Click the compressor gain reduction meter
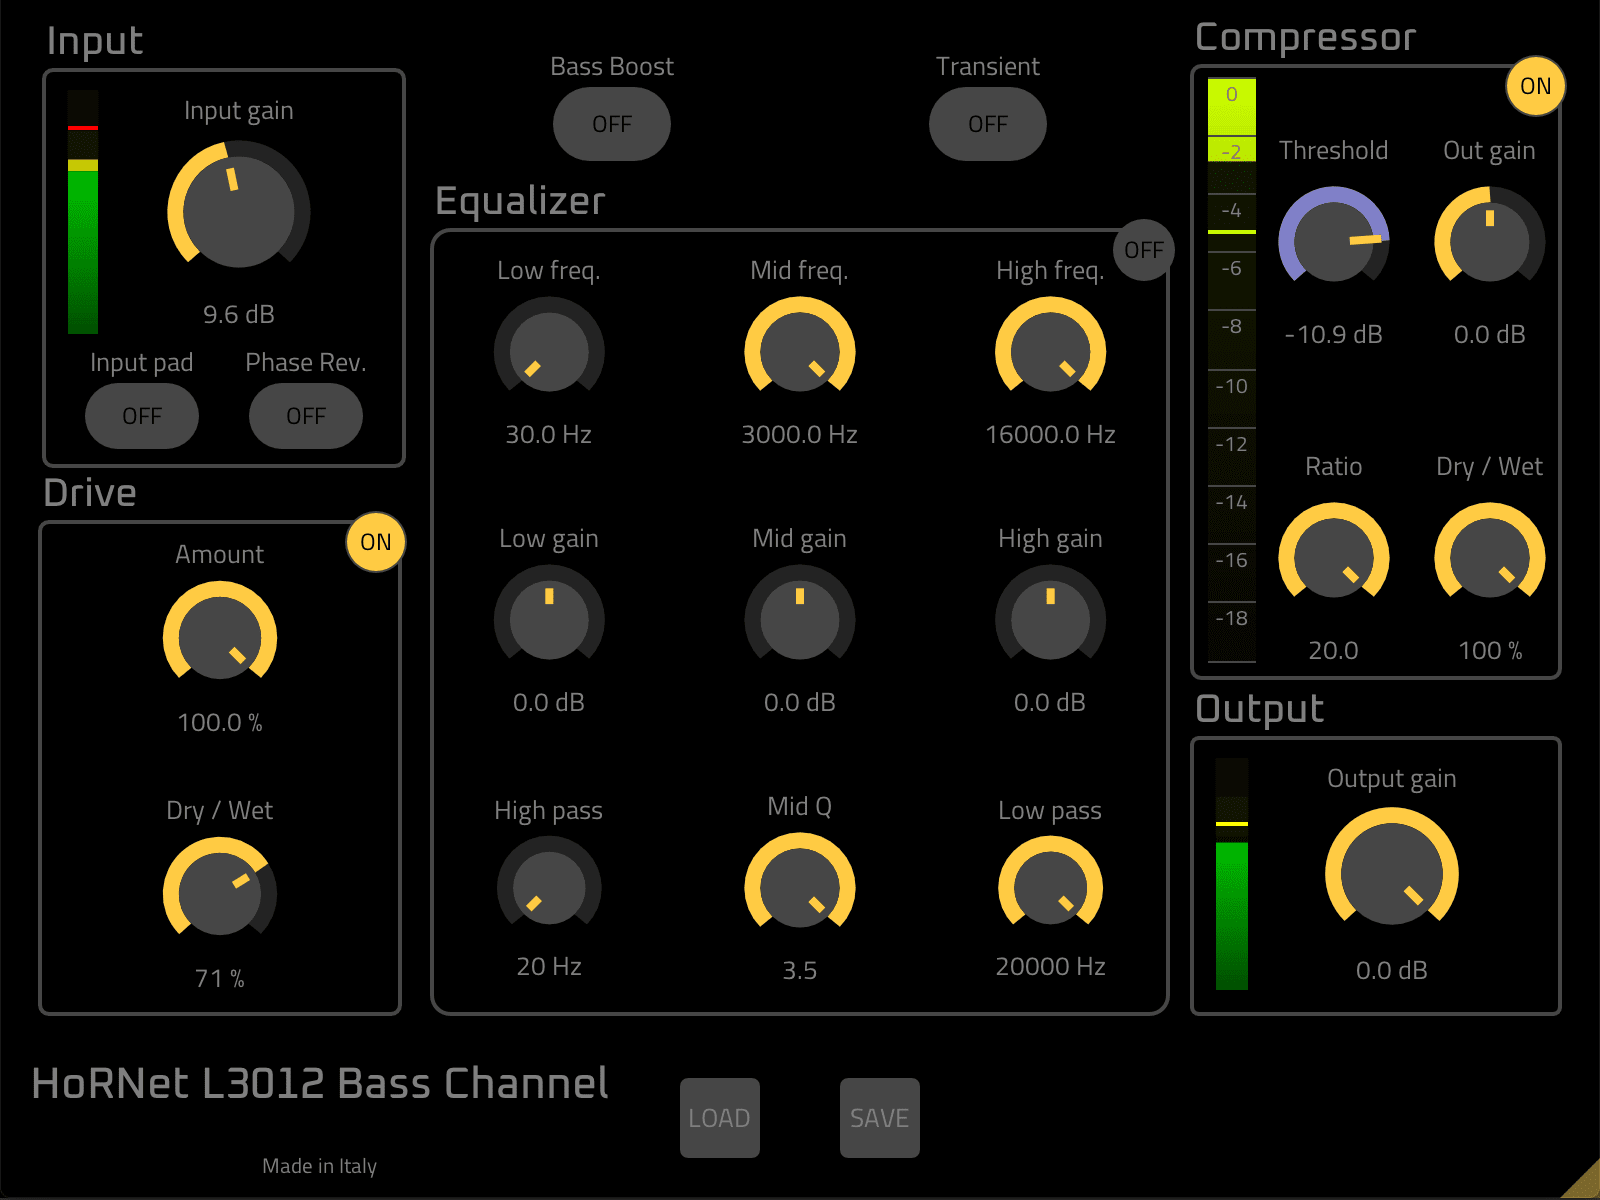Screen dimensions: 1600x1200 1232,370
